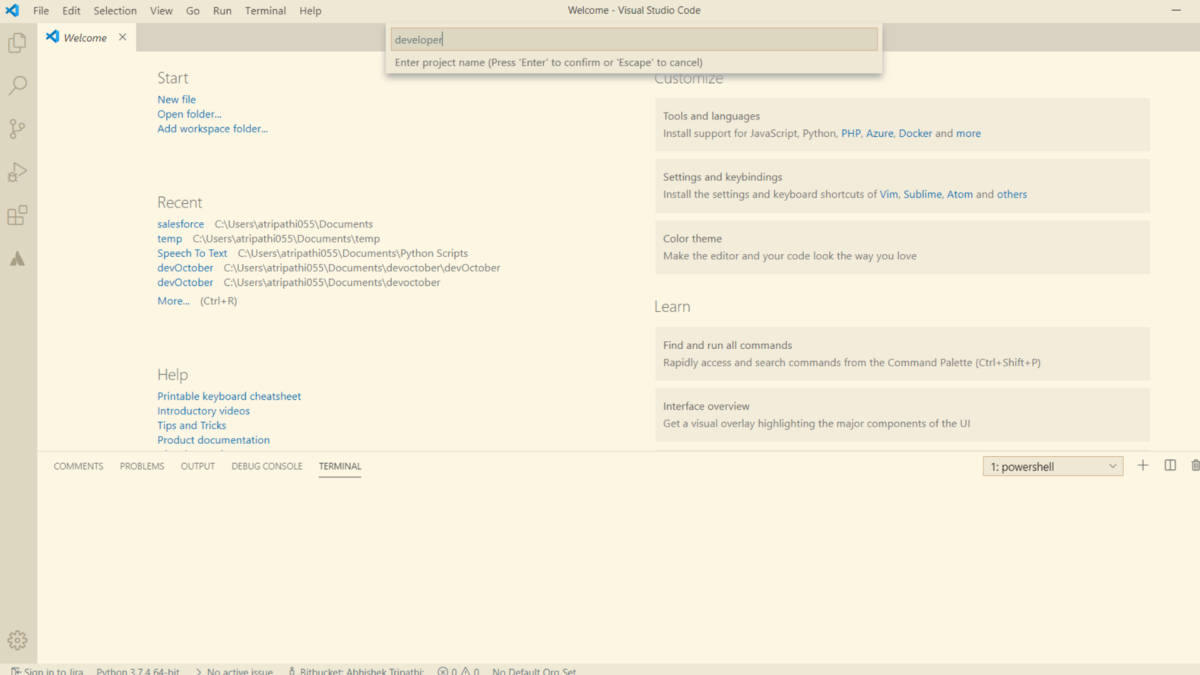Image resolution: width=1200 pixels, height=675 pixels.
Task: Open the Tools and languages card
Action: tap(902, 125)
